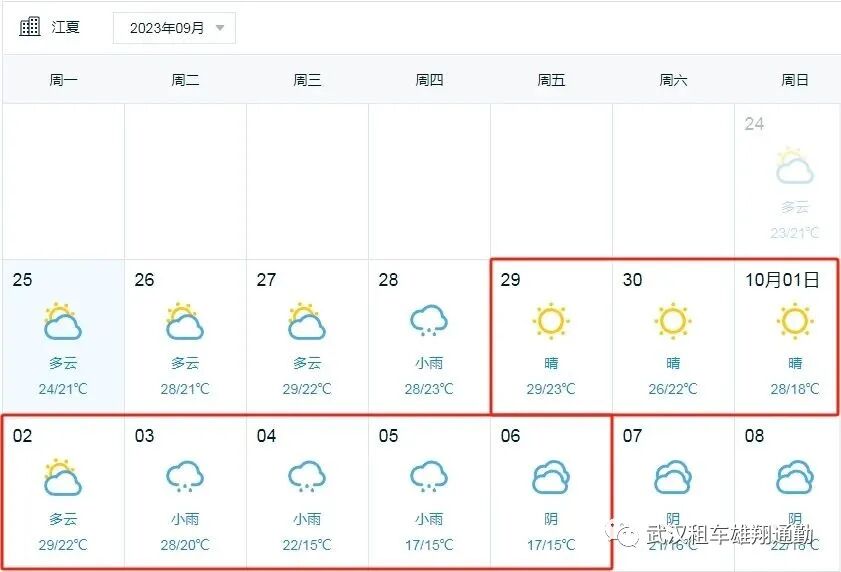Select date number 07
The width and height of the screenshot is (841, 572).
[x=632, y=435]
